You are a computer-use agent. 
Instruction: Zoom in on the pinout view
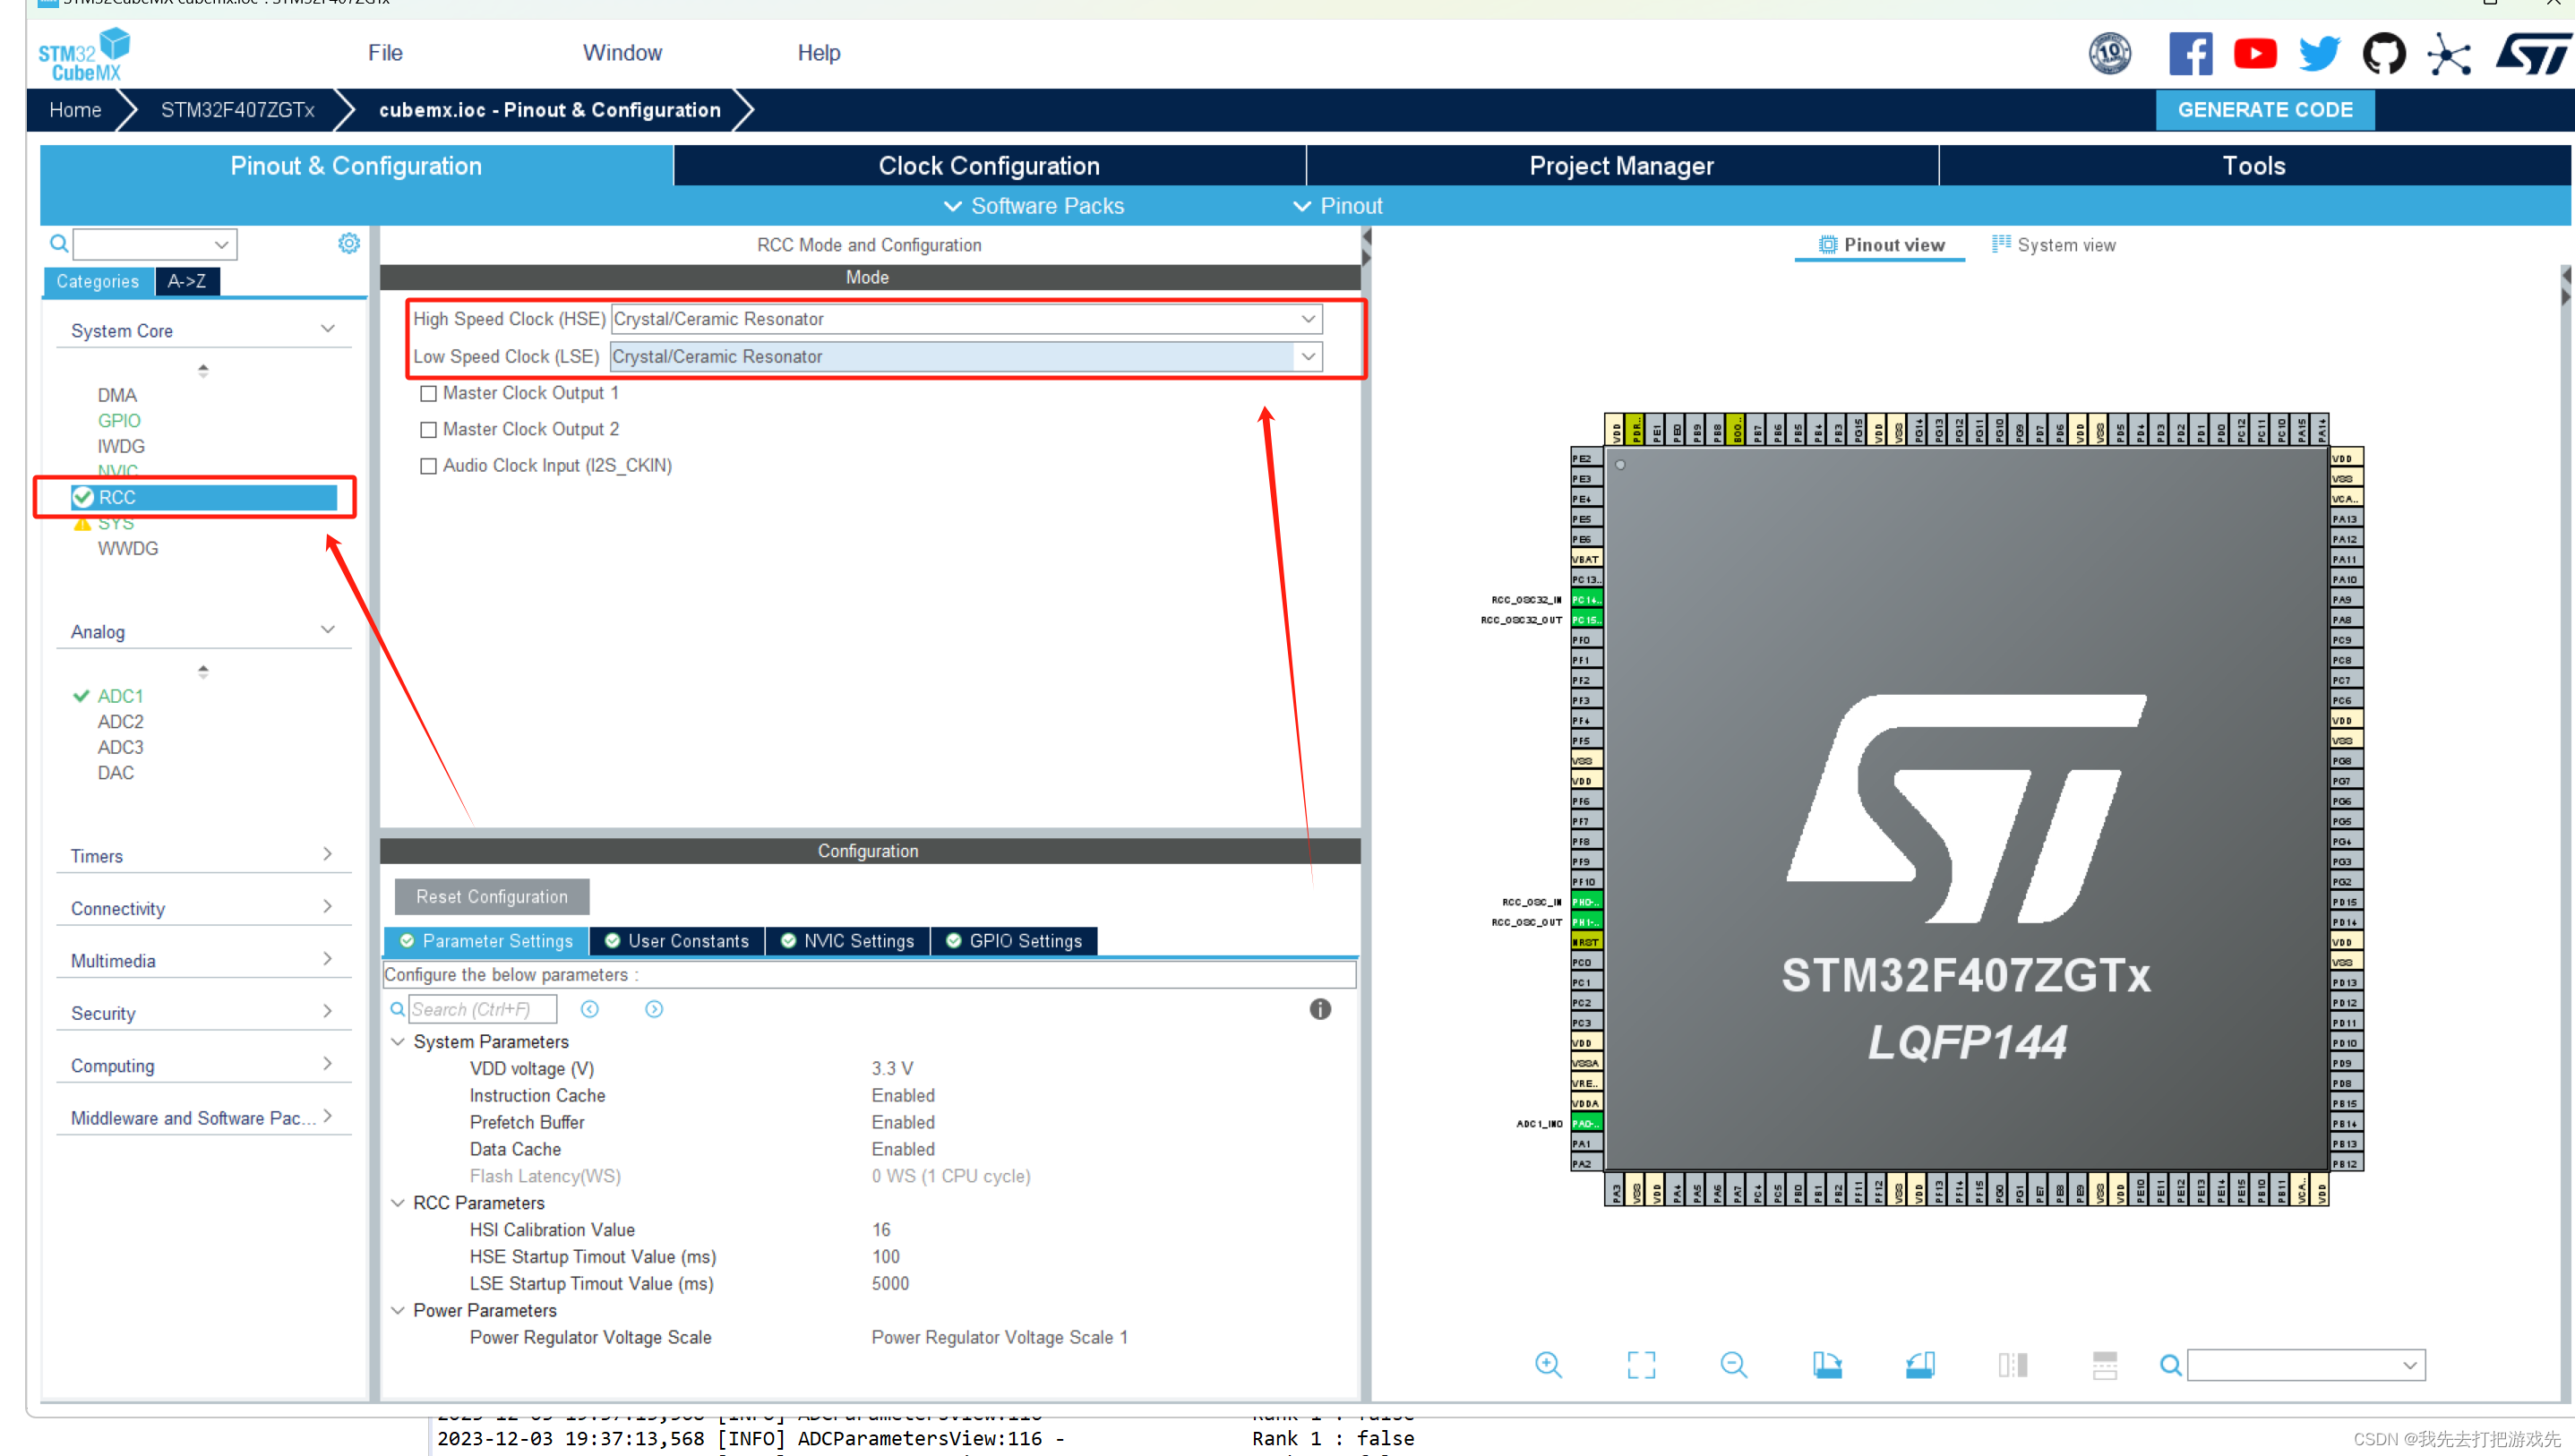pyautogui.click(x=1548, y=1364)
